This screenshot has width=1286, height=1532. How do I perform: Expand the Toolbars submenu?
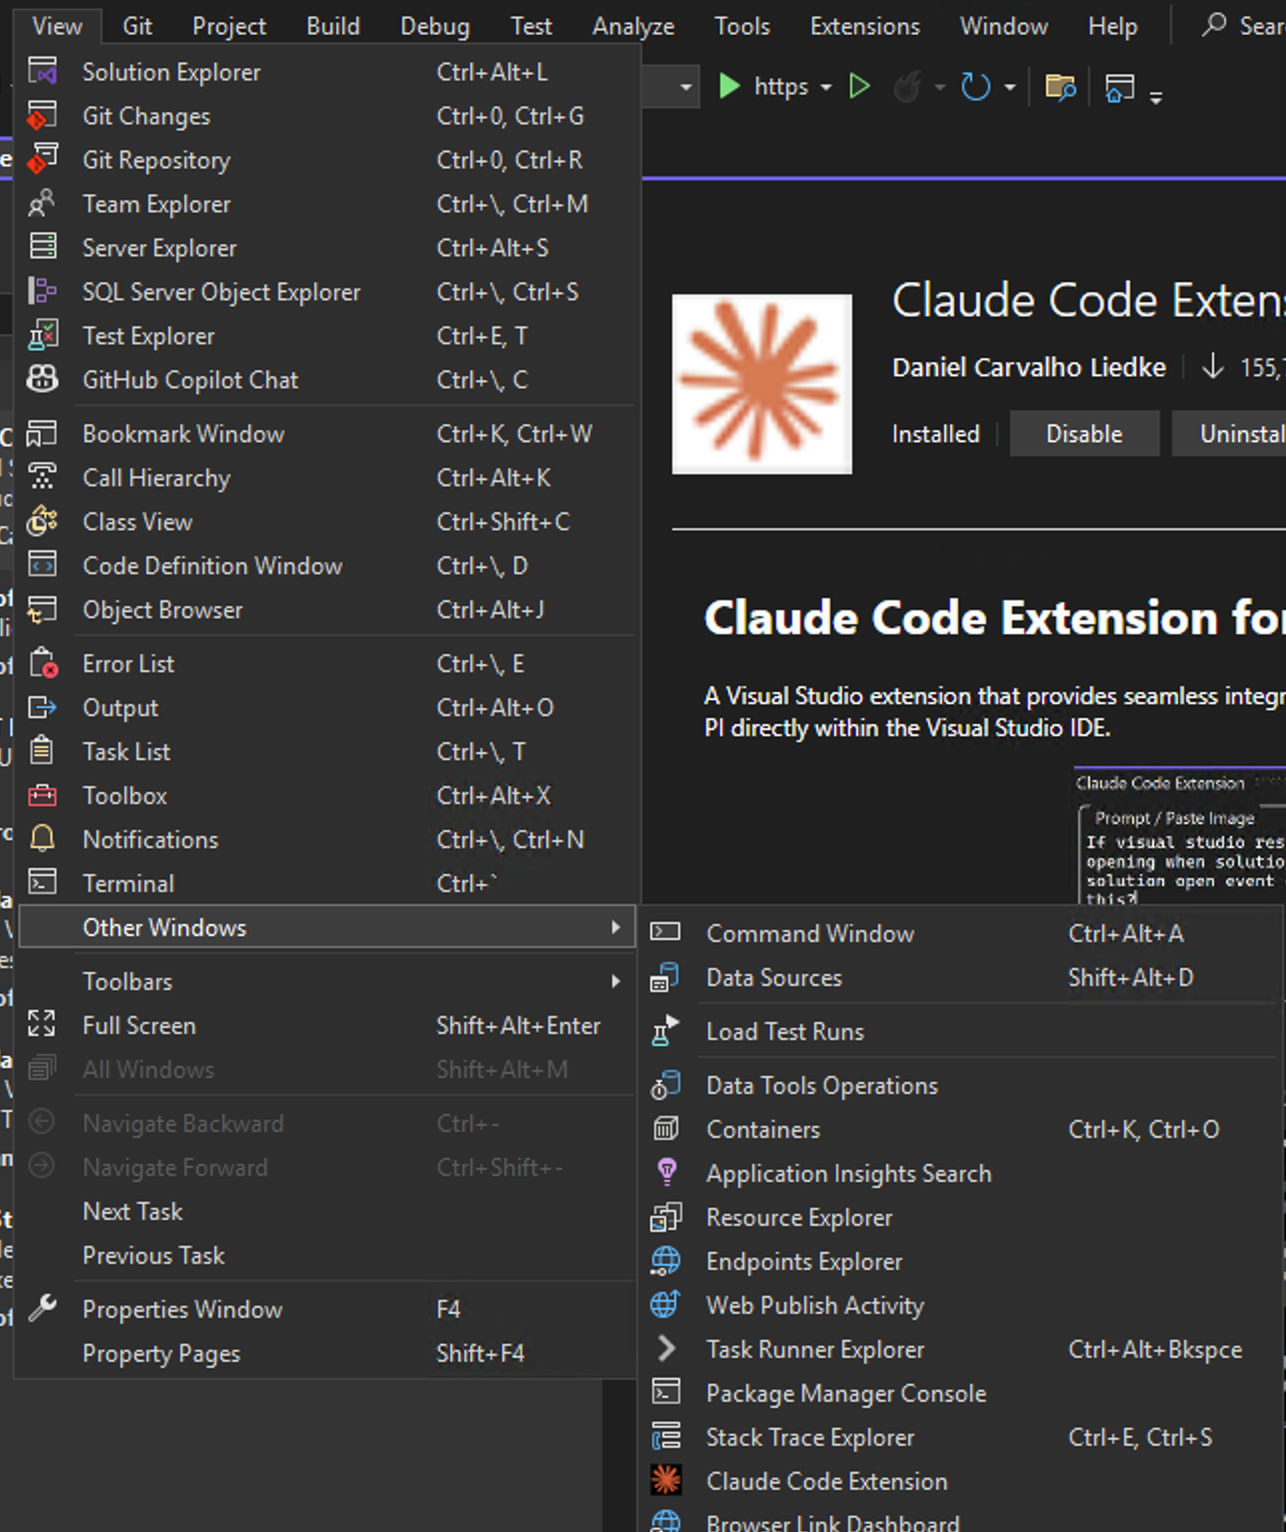[x=328, y=982]
